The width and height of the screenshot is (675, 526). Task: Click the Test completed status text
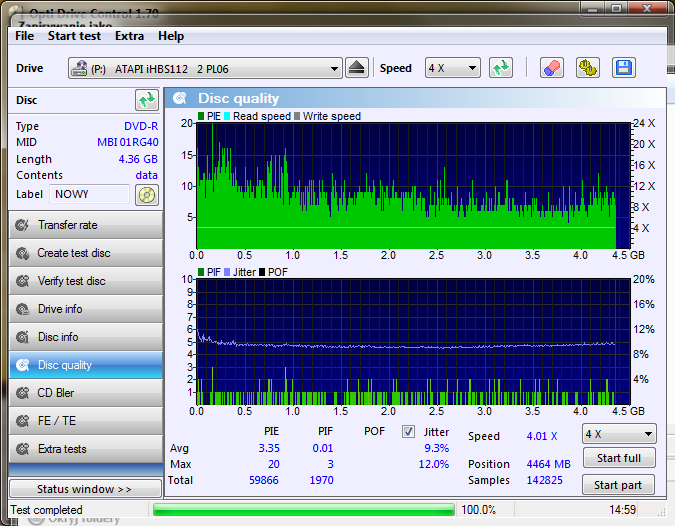pyautogui.click(x=46, y=510)
